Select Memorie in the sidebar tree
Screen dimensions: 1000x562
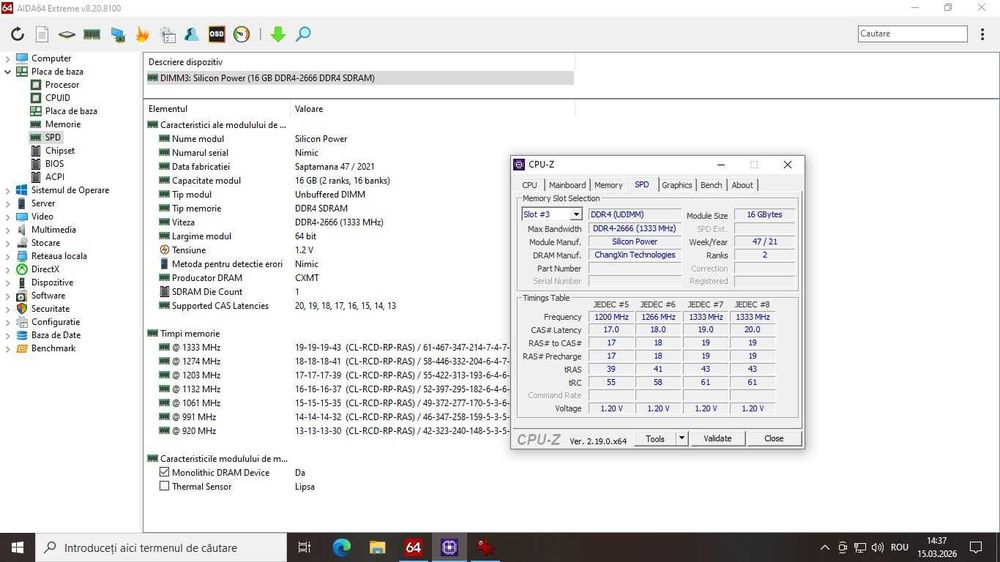pos(62,124)
